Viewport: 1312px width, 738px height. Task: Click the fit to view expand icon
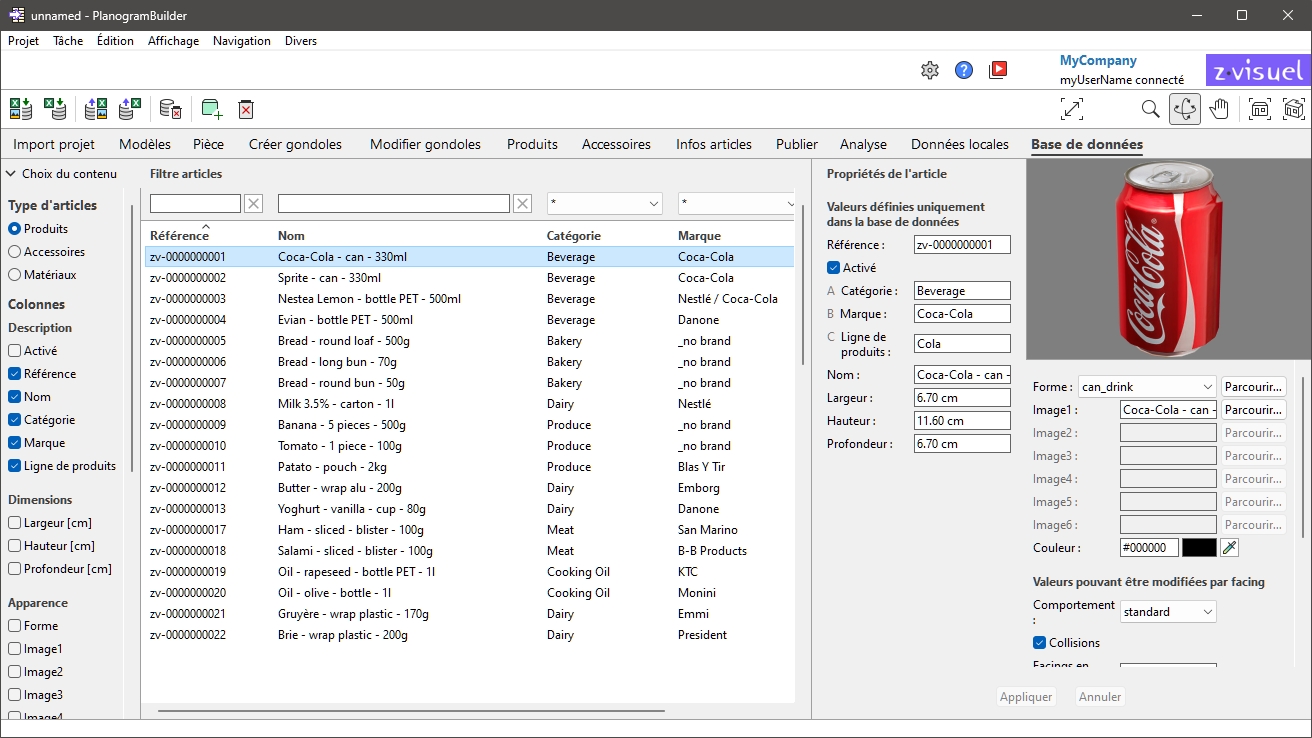point(1071,108)
